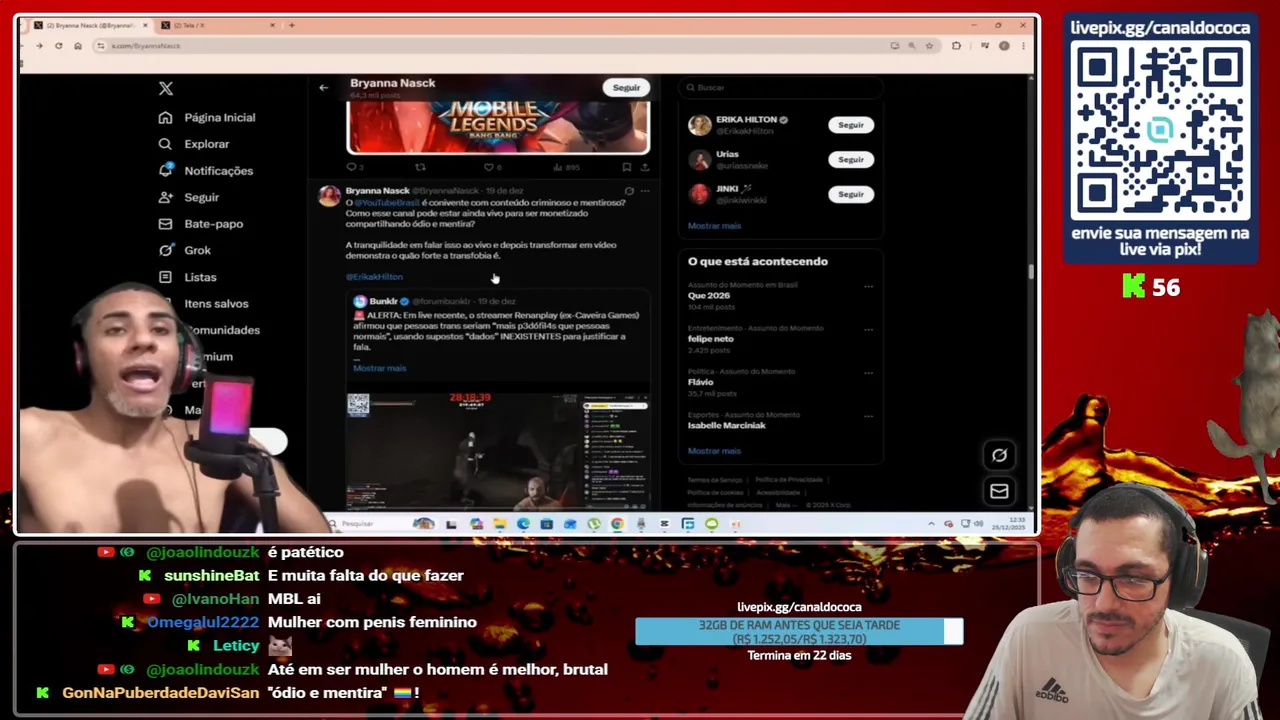Click Mostrar mais under trending topics

pyautogui.click(x=714, y=451)
